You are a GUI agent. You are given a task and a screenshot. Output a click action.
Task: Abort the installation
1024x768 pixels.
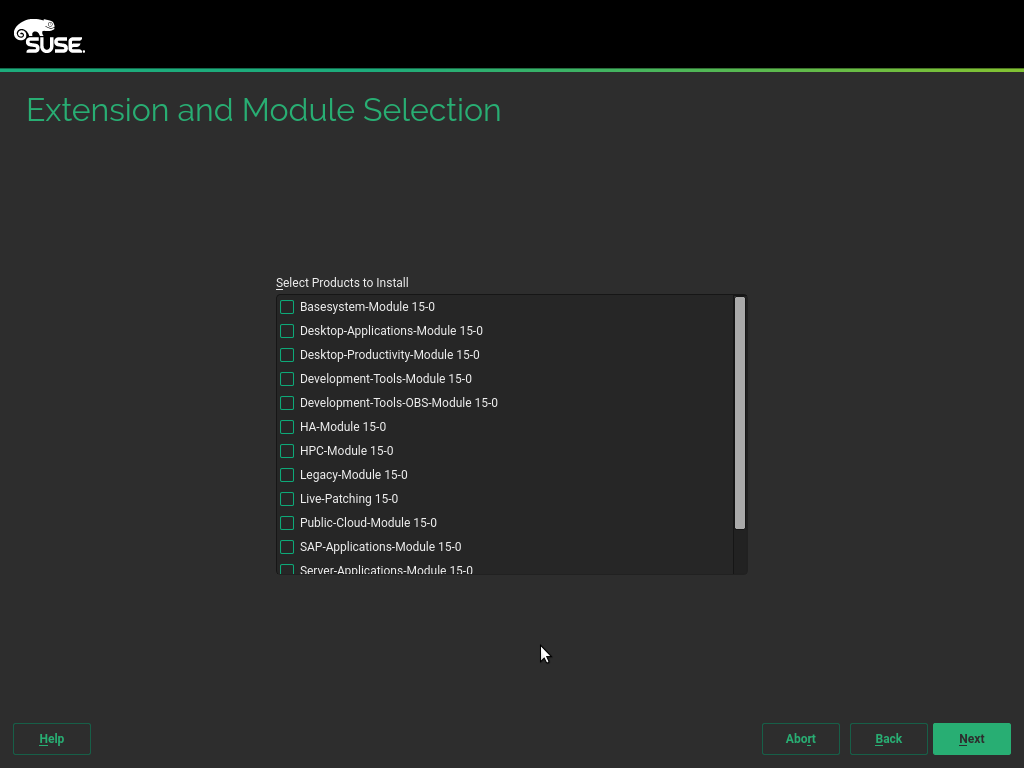(x=800, y=739)
